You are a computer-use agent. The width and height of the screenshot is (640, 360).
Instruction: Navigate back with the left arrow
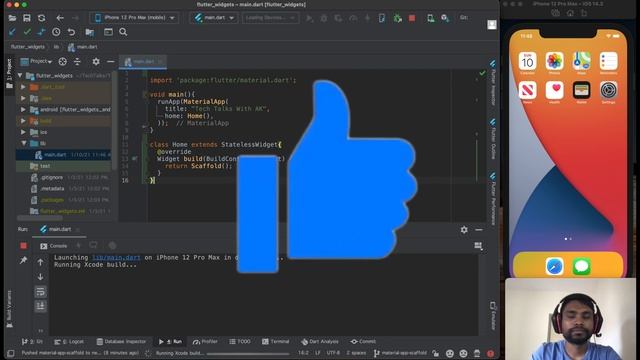coord(60,18)
